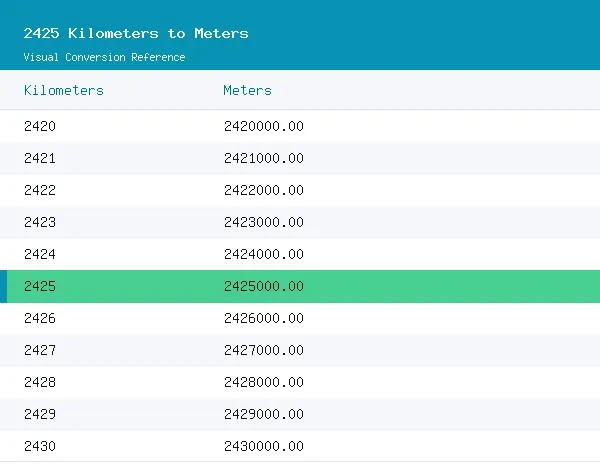Screen dimensions: 600x466
Task: Select the 2423000.00 meters value
Action: point(264,222)
